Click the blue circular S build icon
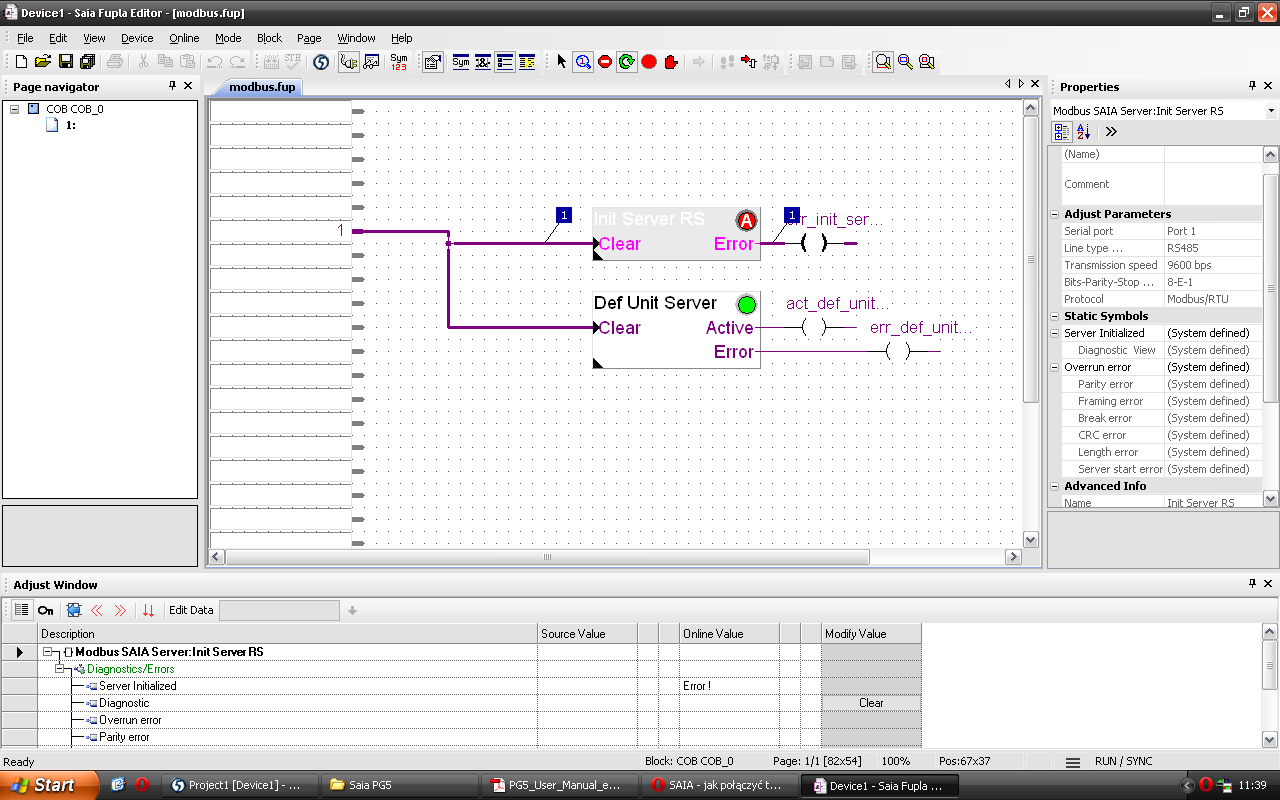The width and height of the screenshot is (1280, 800). click(321, 62)
